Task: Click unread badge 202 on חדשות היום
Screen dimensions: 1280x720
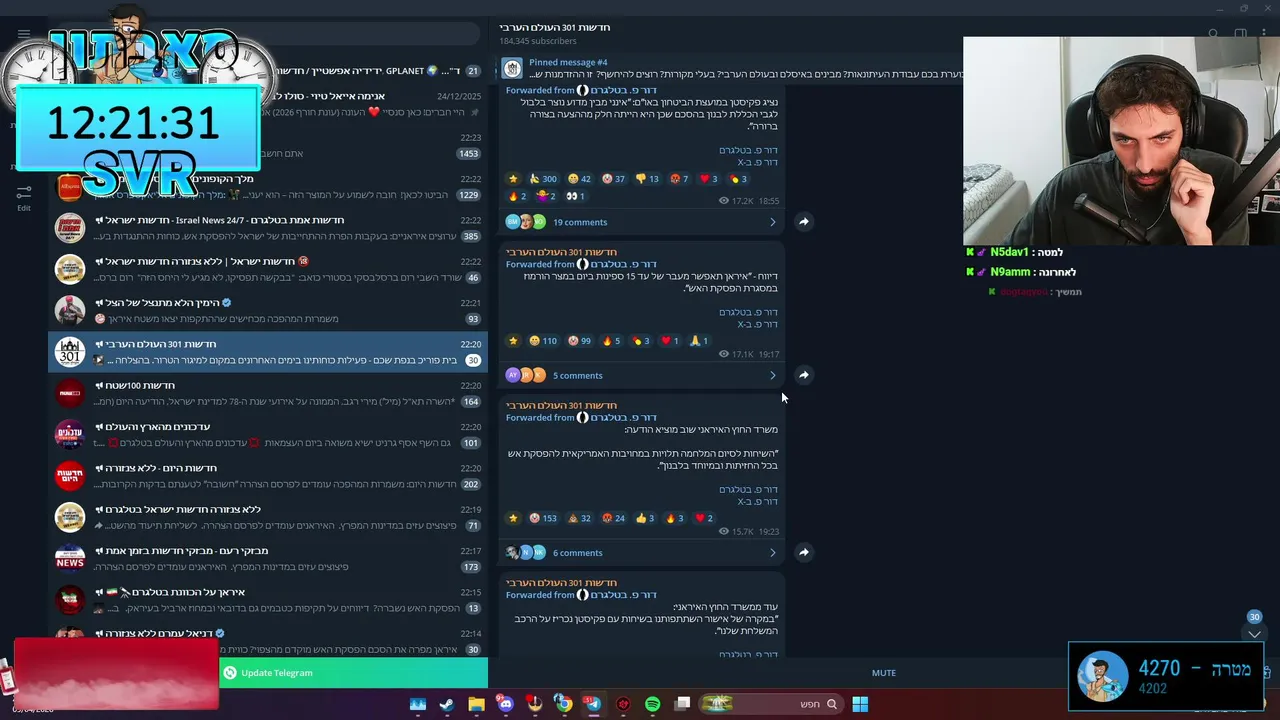Action: point(471,484)
